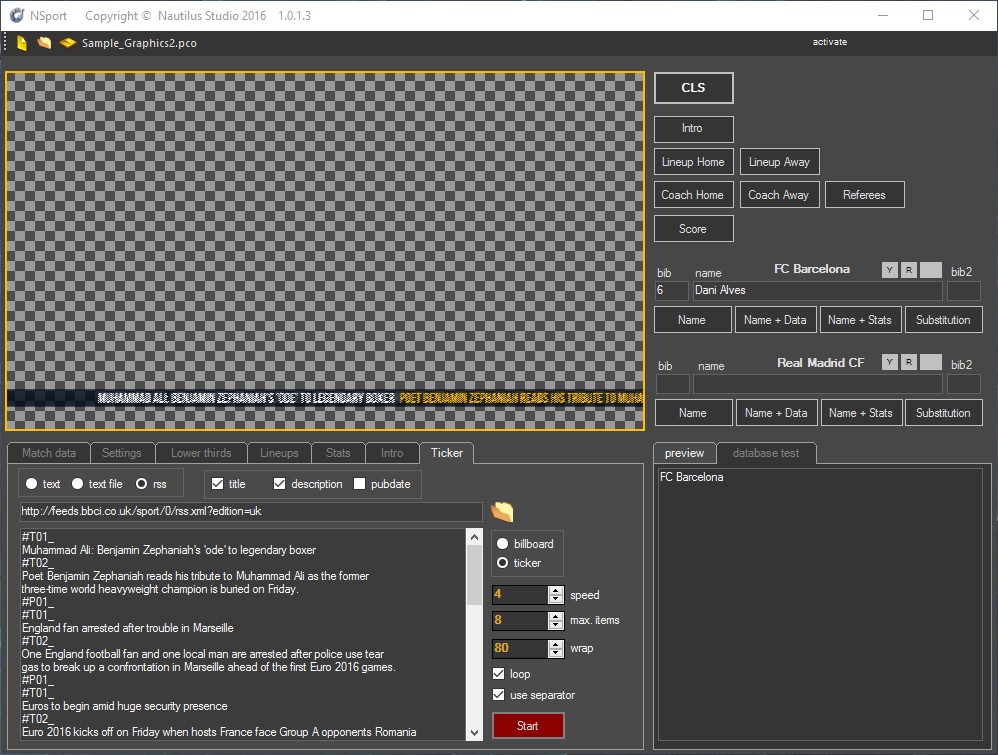
Task: Click the open folder icon in toolbar
Action: [x=44, y=43]
